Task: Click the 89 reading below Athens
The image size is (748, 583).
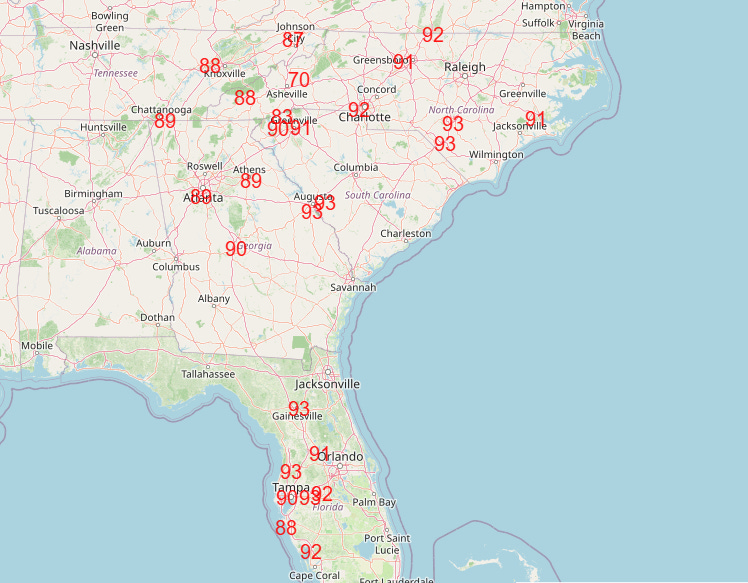Action: click(251, 181)
